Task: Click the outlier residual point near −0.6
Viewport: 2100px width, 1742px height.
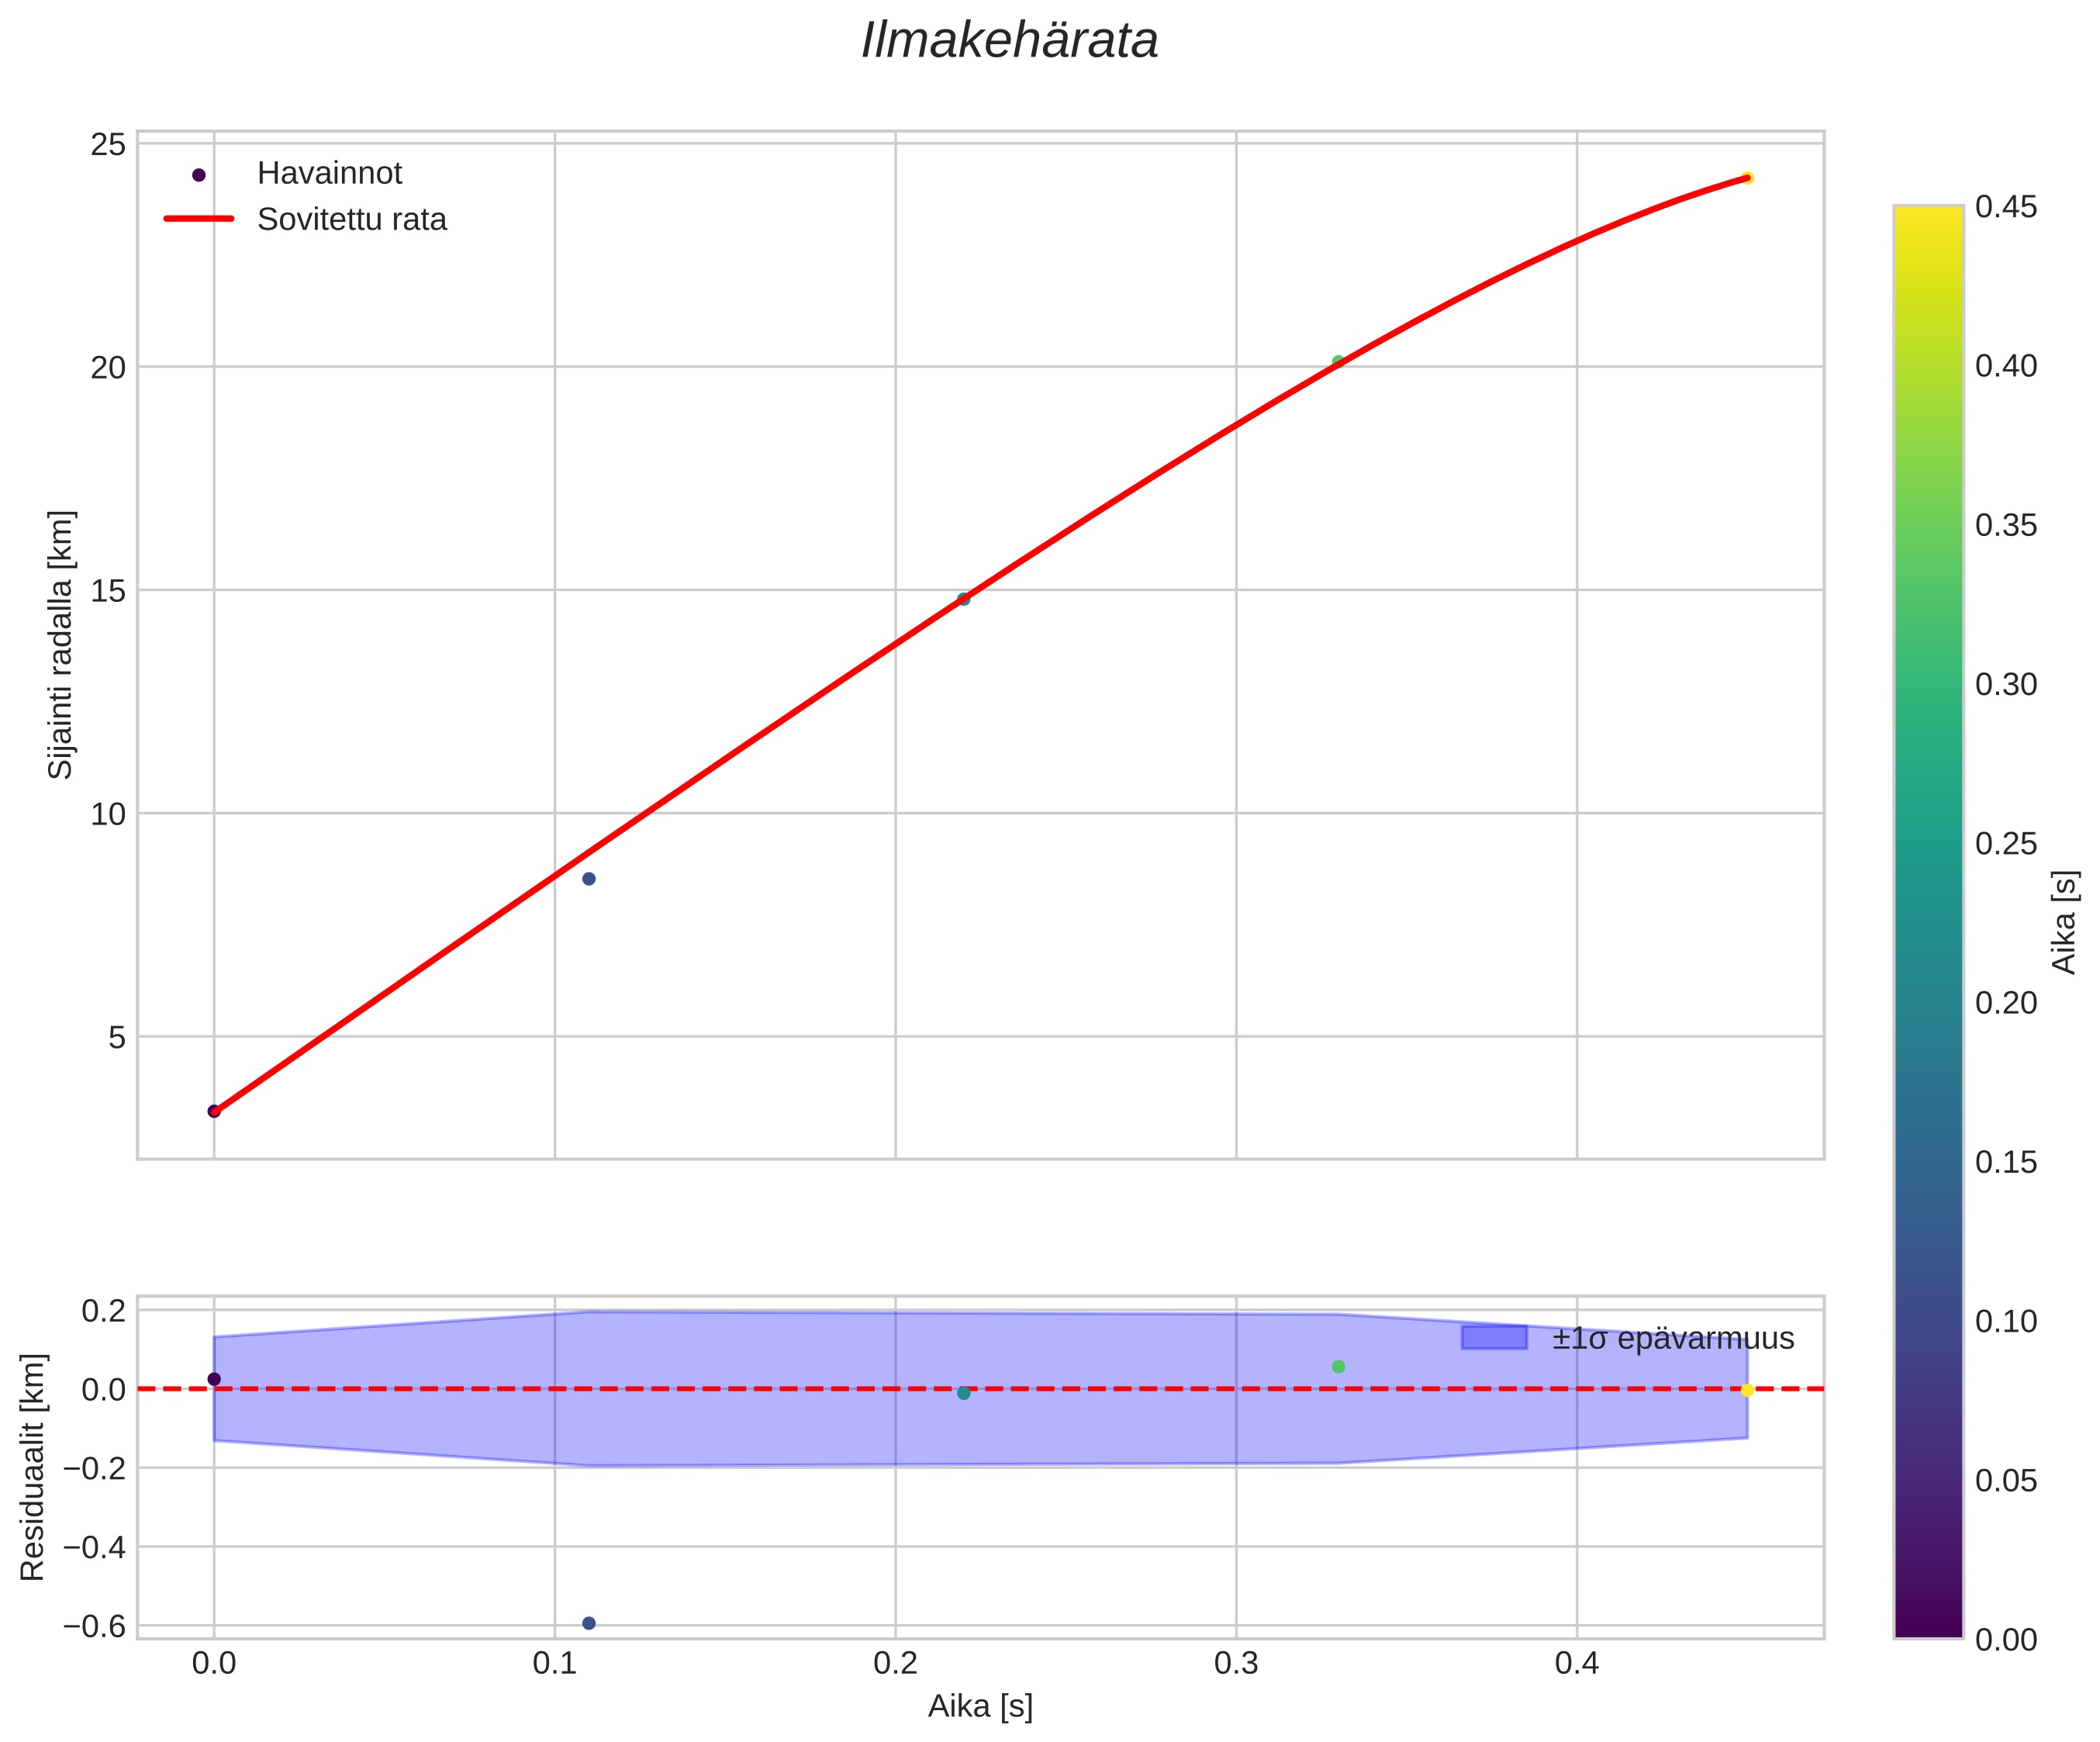Action: tap(589, 1623)
